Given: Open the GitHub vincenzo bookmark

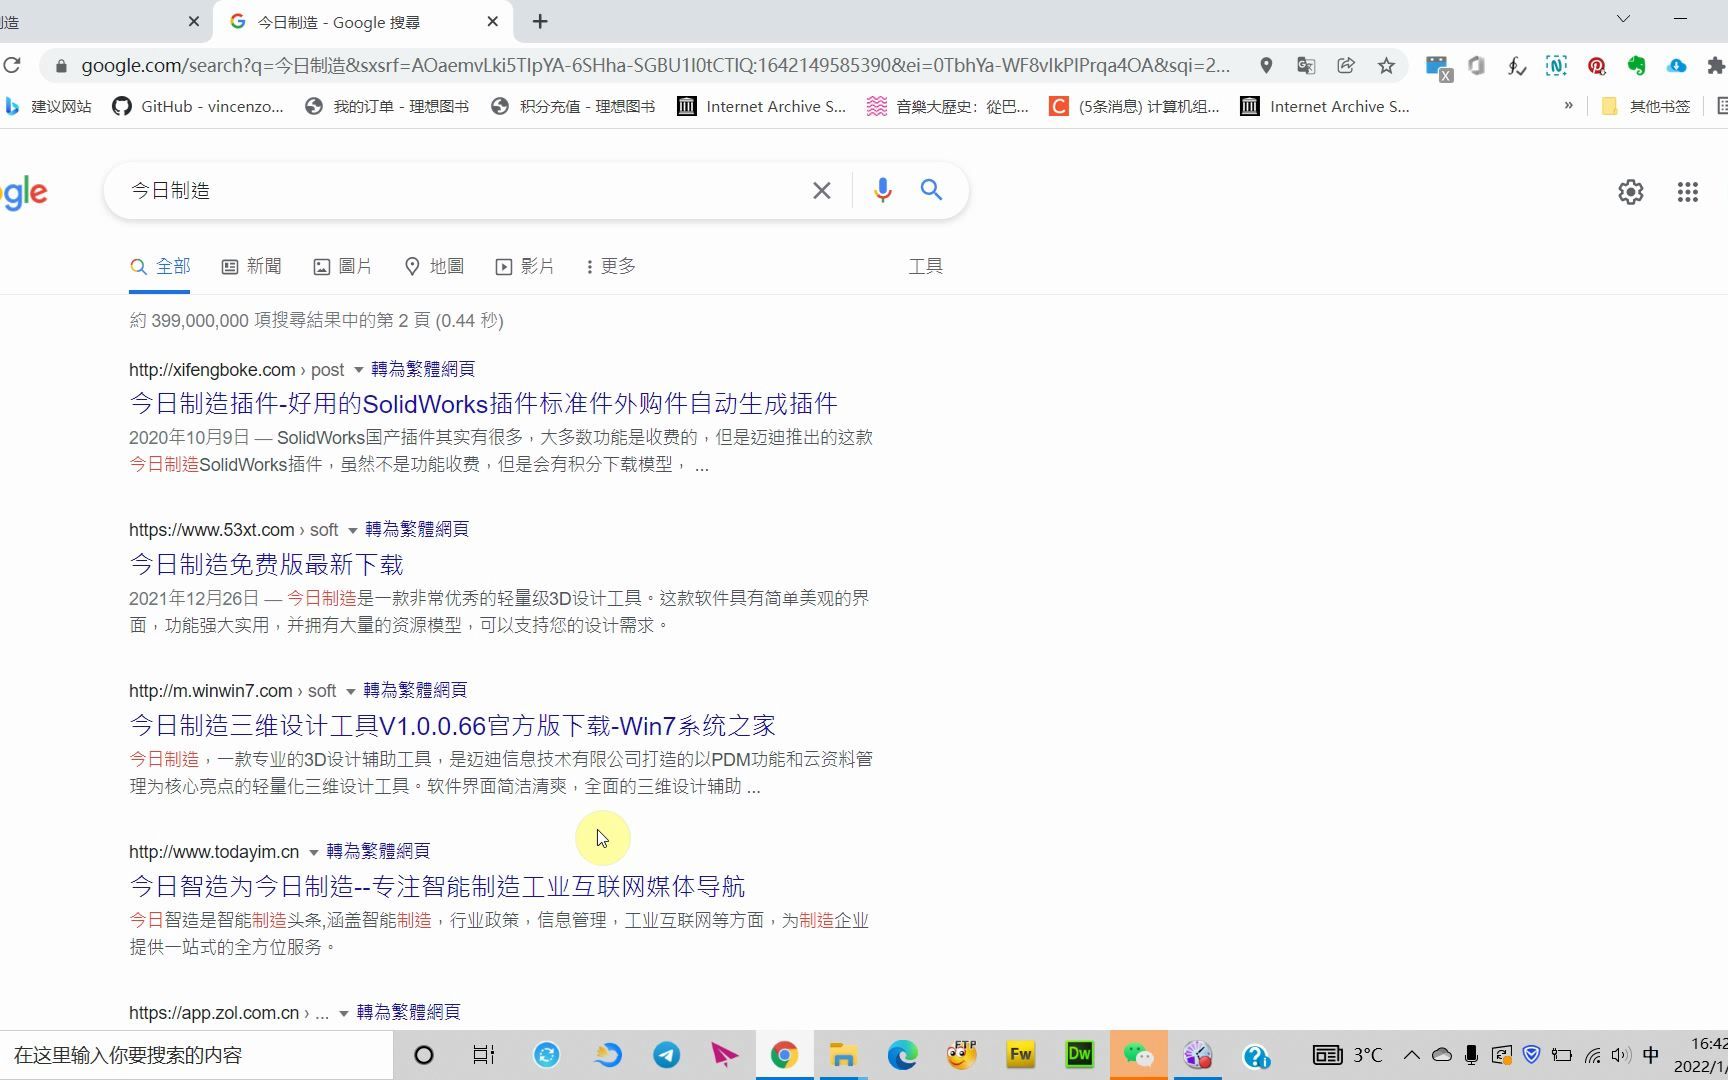Looking at the screenshot, I should (198, 106).
